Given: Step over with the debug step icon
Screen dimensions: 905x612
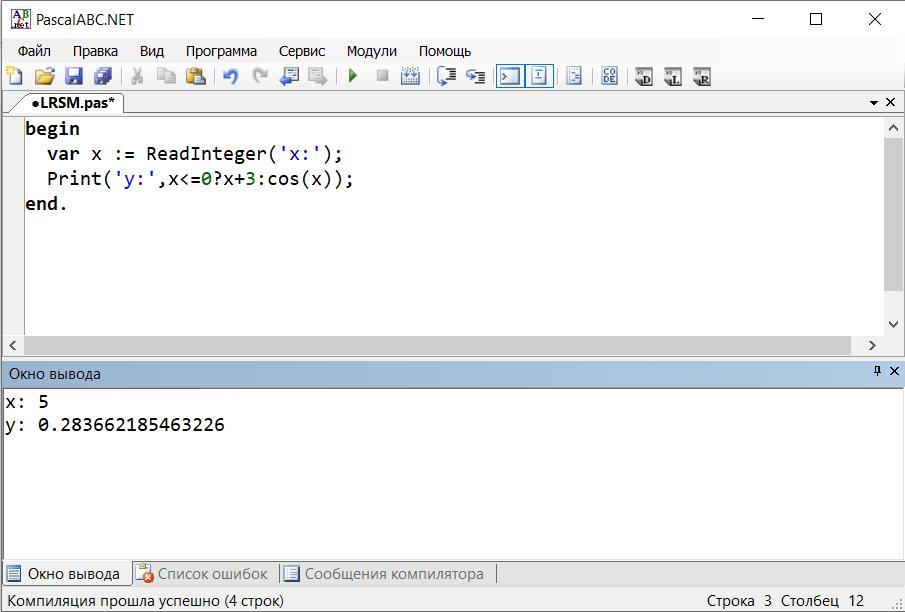Looking at the screenshot, I should coord(446,76).
